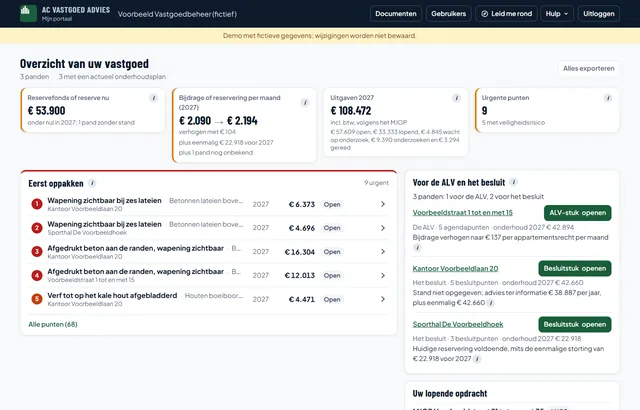Expand row Wapening zichtbaar at Kantoor Voorbeeldlaan 20
The height and width of the screenshot is (410, 640).
point(383,204)
